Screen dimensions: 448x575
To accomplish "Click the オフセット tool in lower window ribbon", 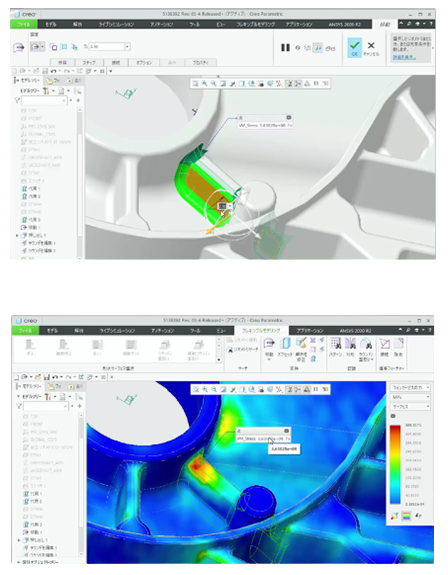I will [x=285, y=347].
